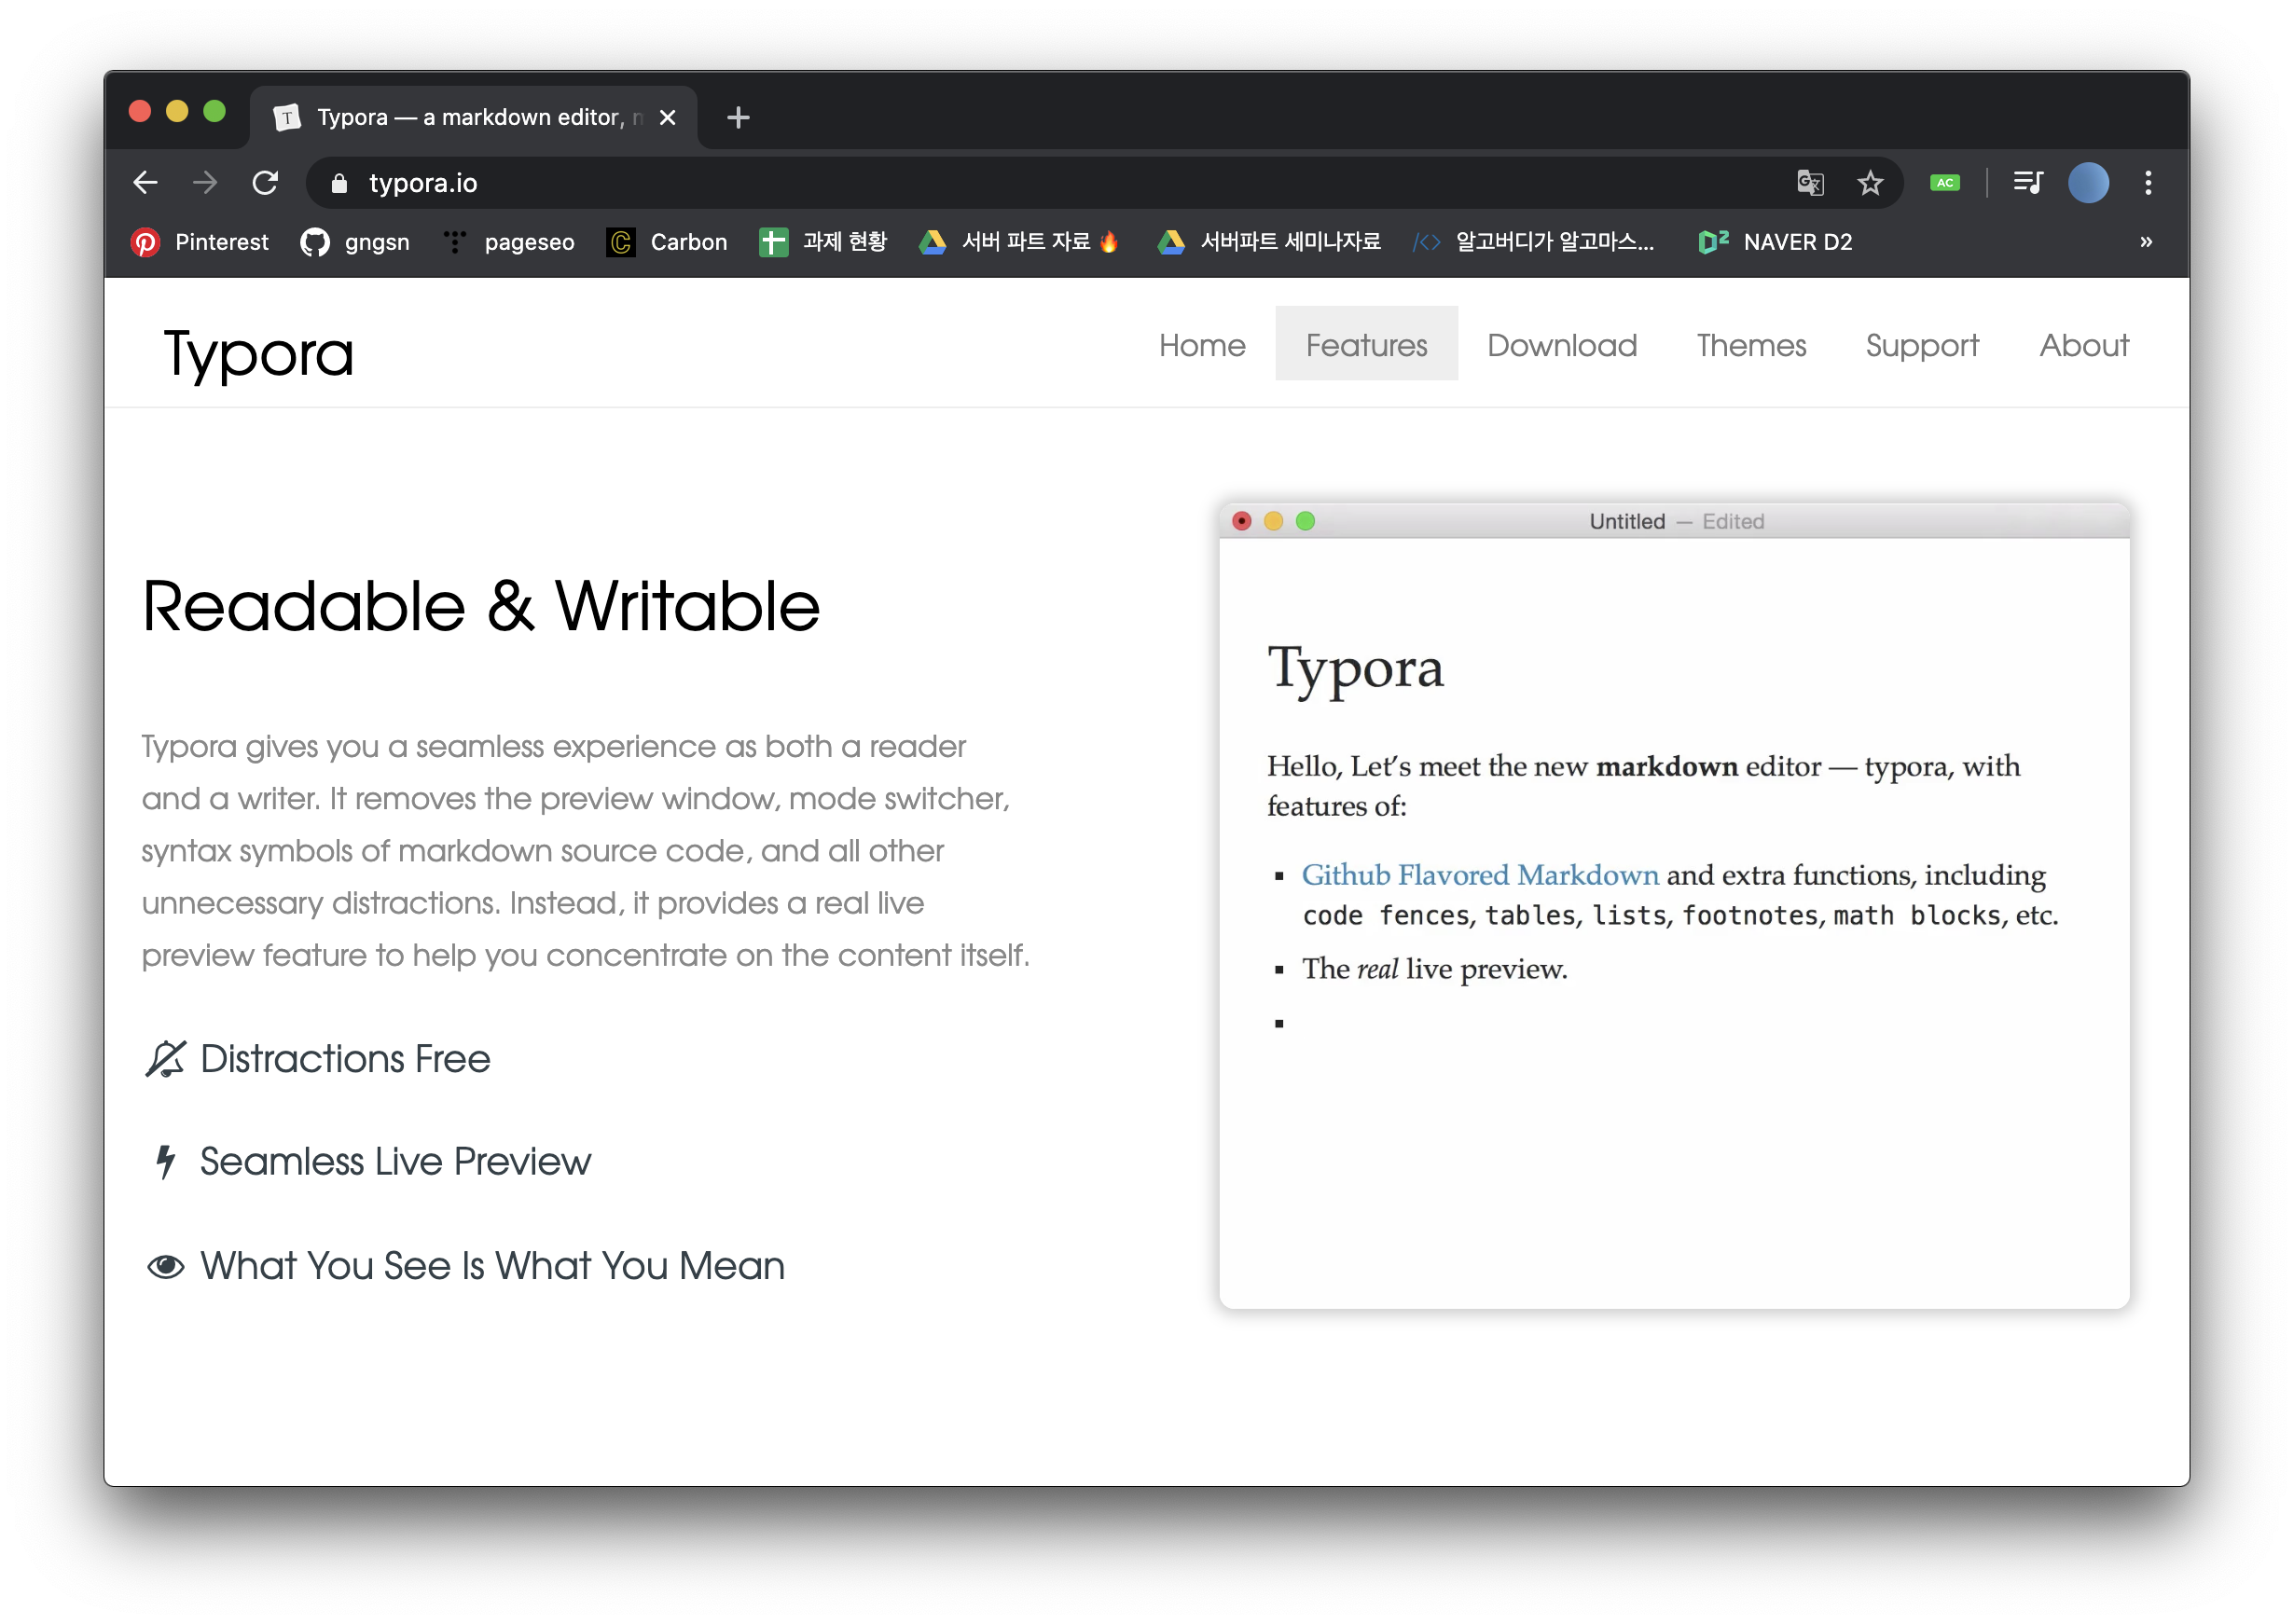The image size is (2294, 1624).
Task: Expand hidden bookmarks overflow chevron
Action: pyautogui.click(x=2146, y=242)
